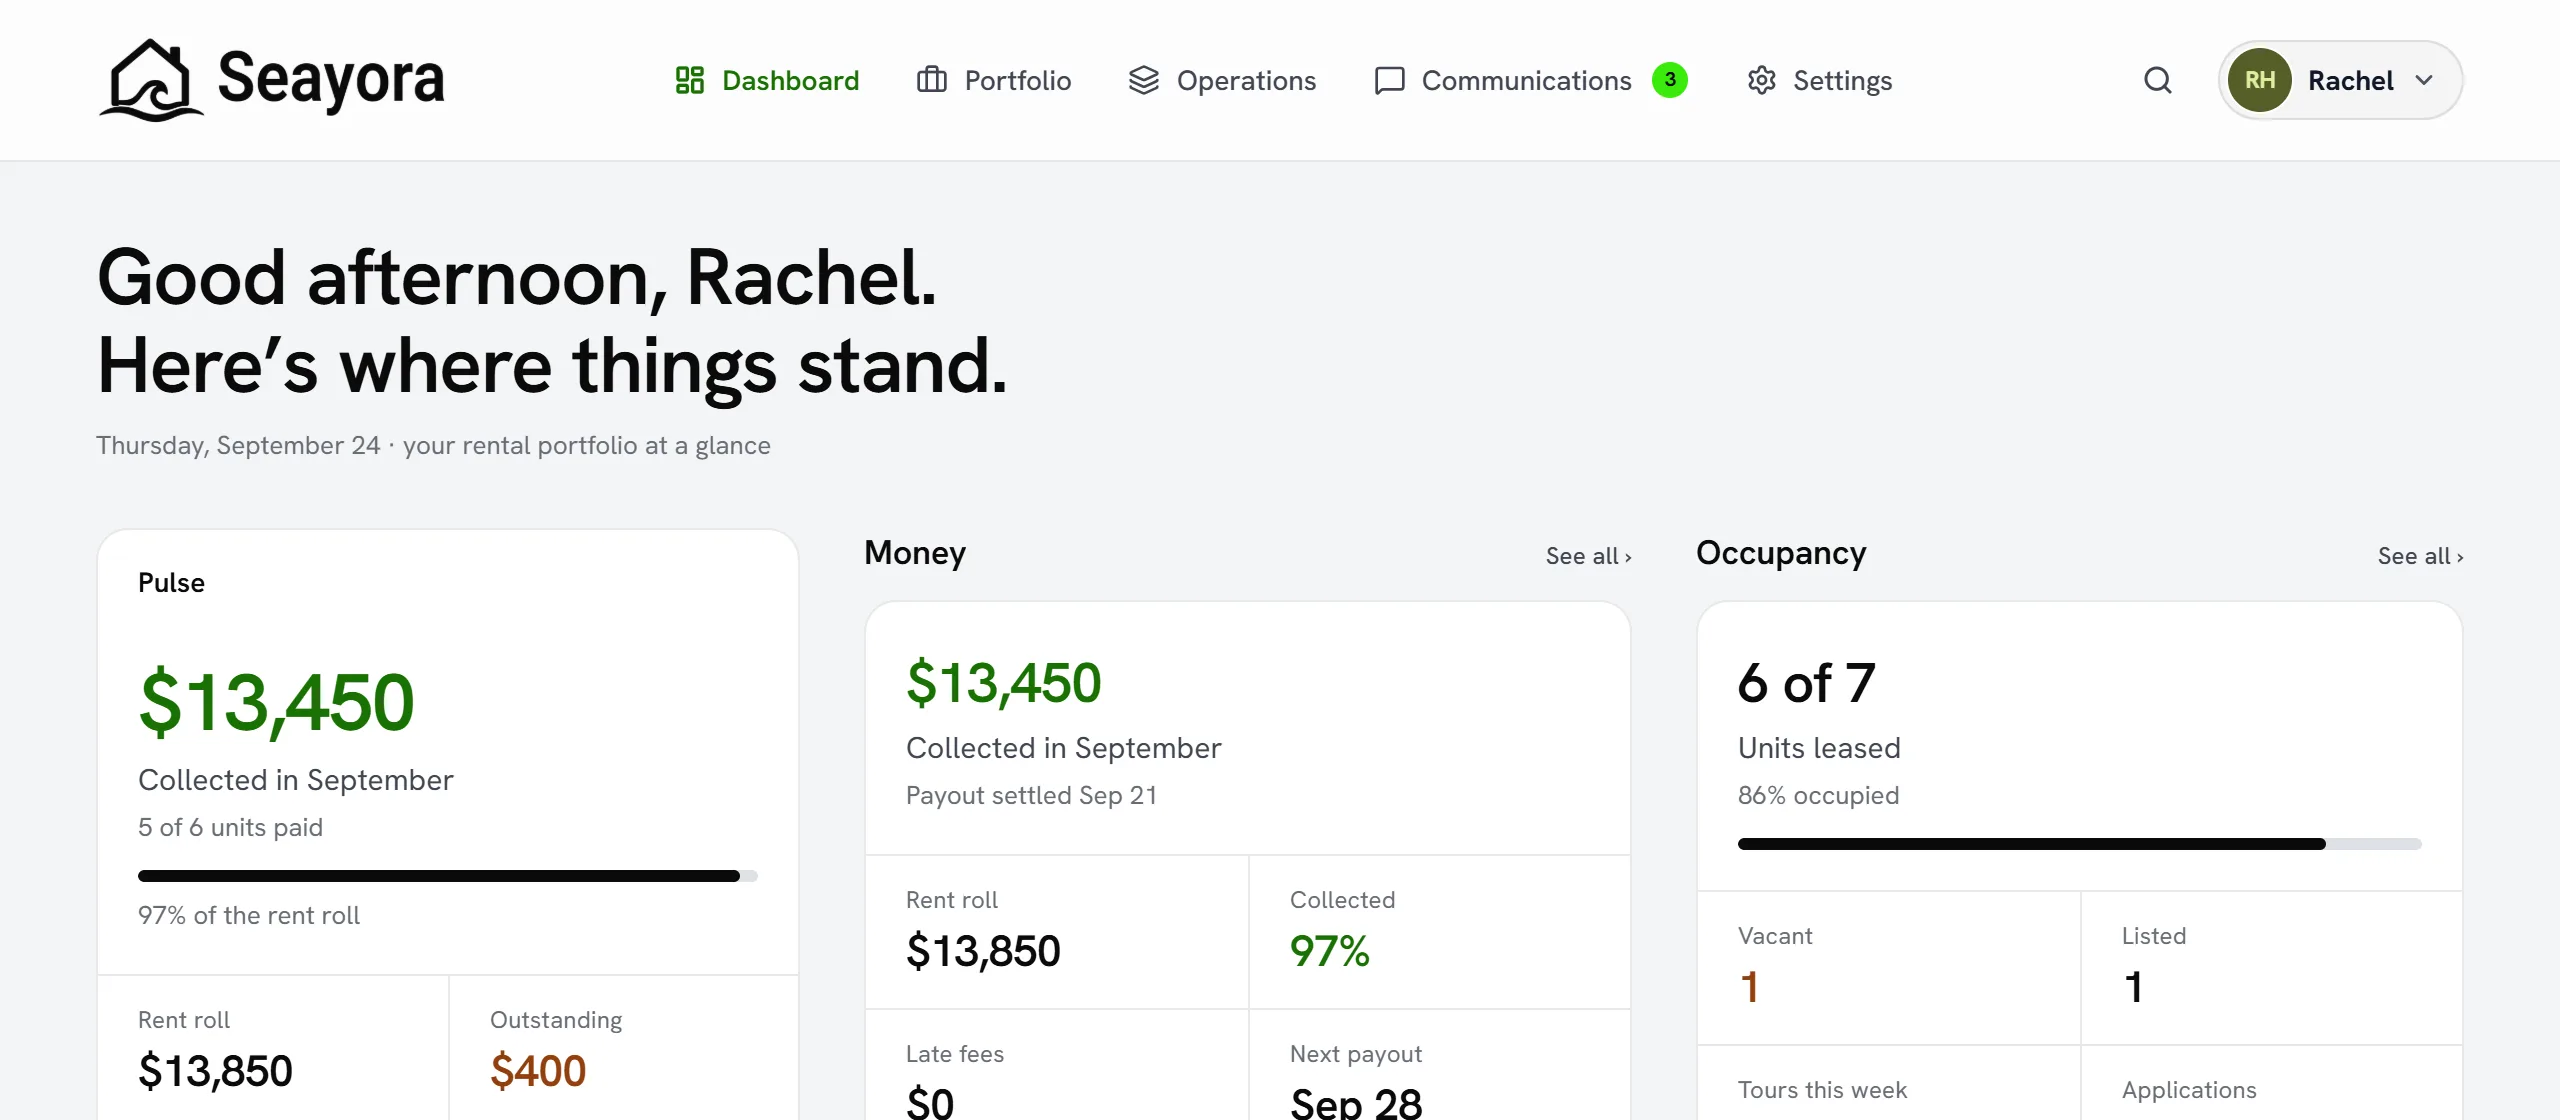Click See all in Money section
2560x1120 pixels.
(x=1588, y=556)
